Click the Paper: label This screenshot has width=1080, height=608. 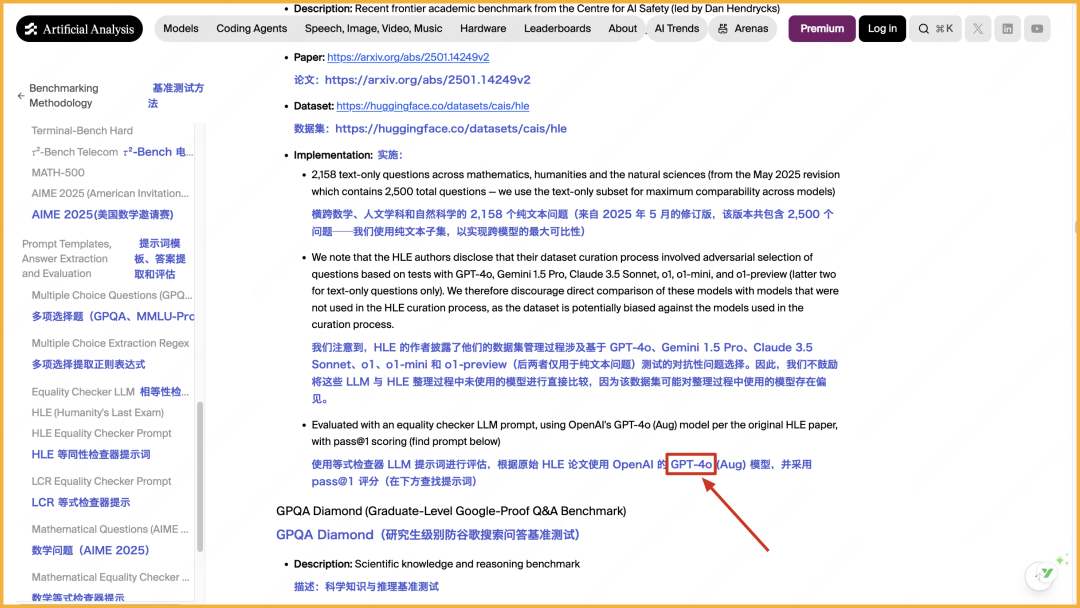coord(309,57)
